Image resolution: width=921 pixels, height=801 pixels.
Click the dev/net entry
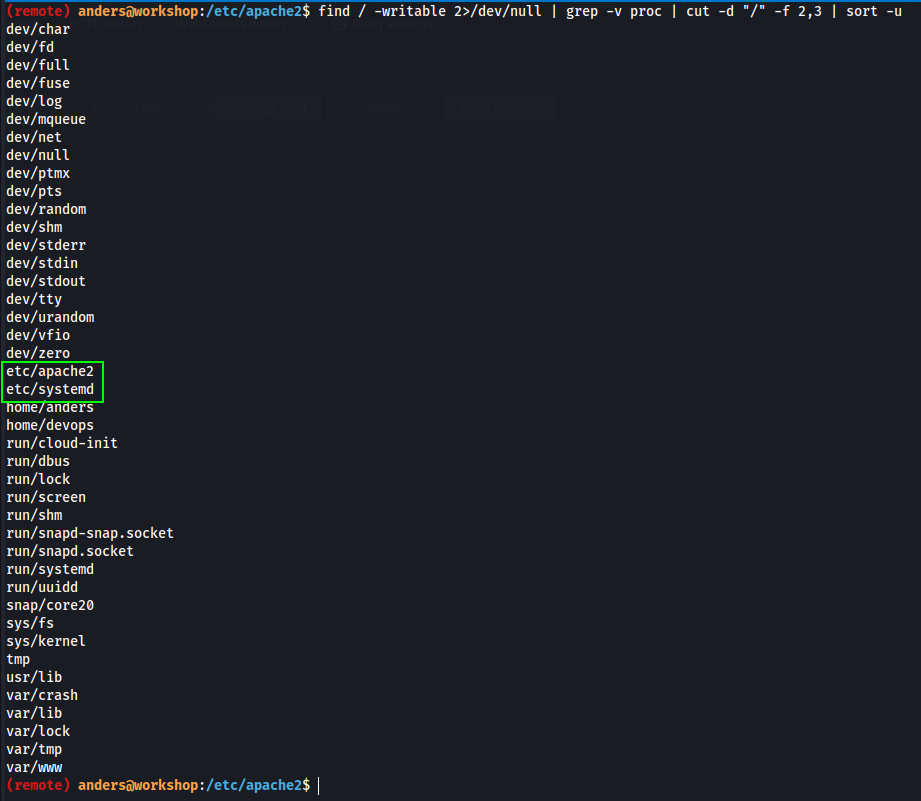(x=34, y=137)
